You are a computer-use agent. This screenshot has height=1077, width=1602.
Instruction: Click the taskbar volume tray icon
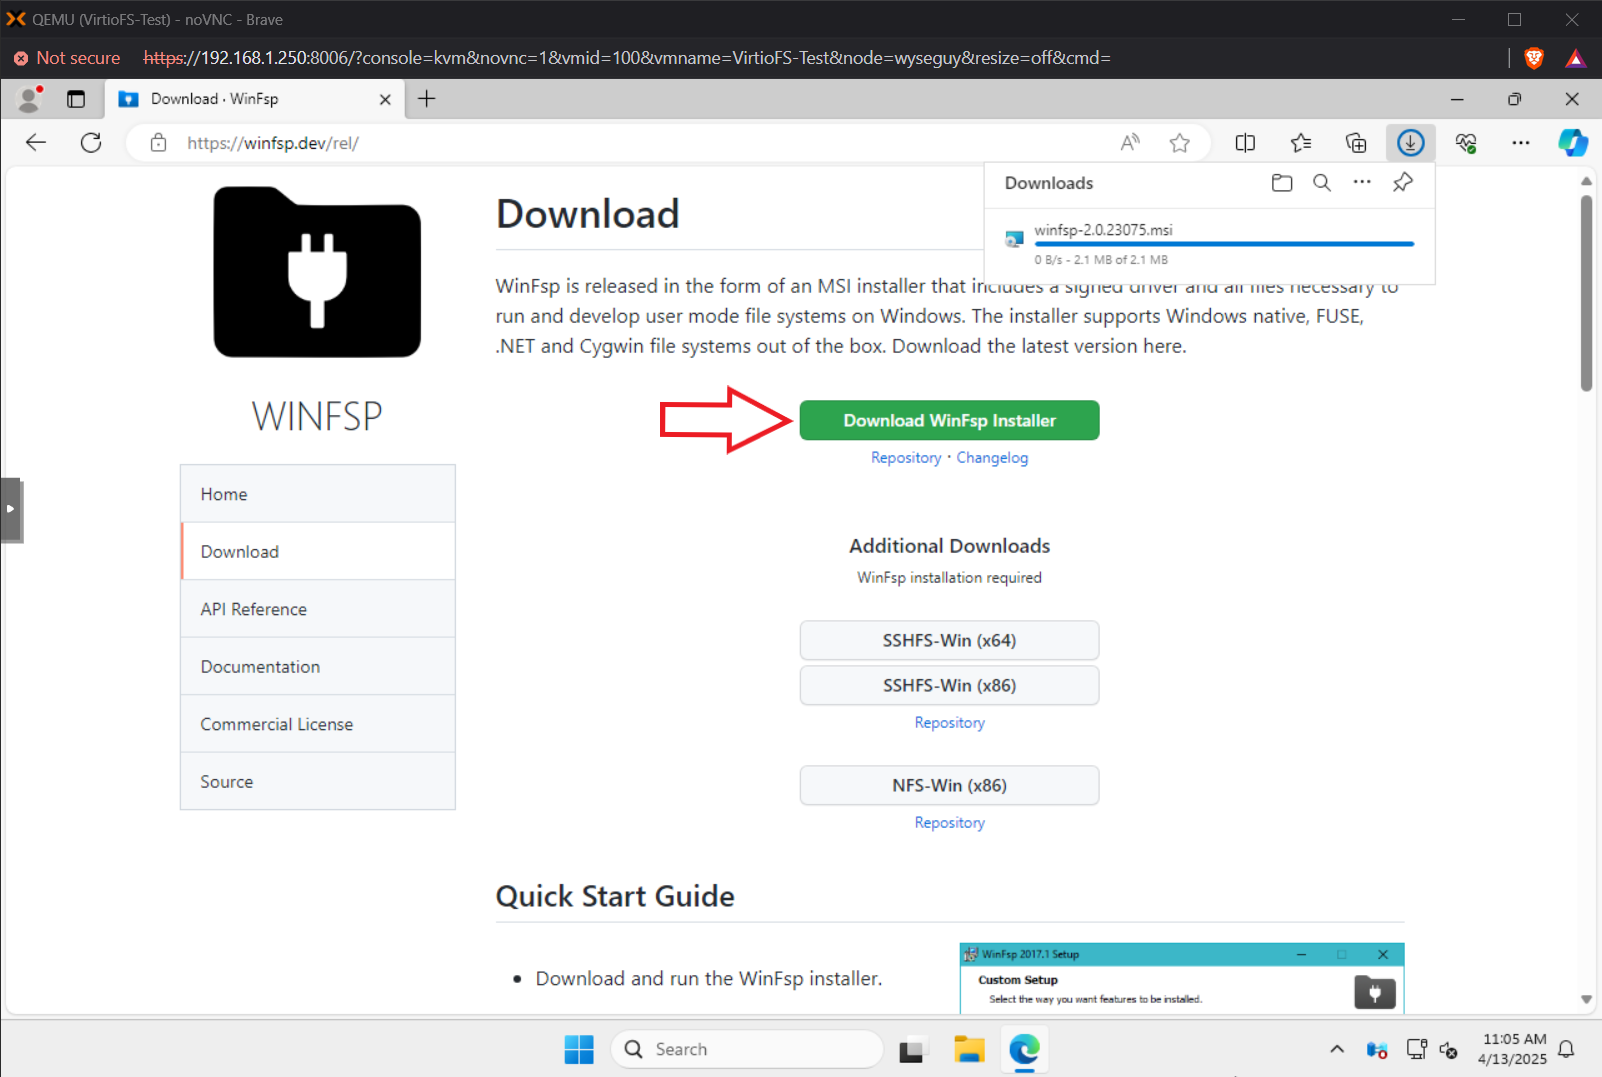[1448, 1049]
